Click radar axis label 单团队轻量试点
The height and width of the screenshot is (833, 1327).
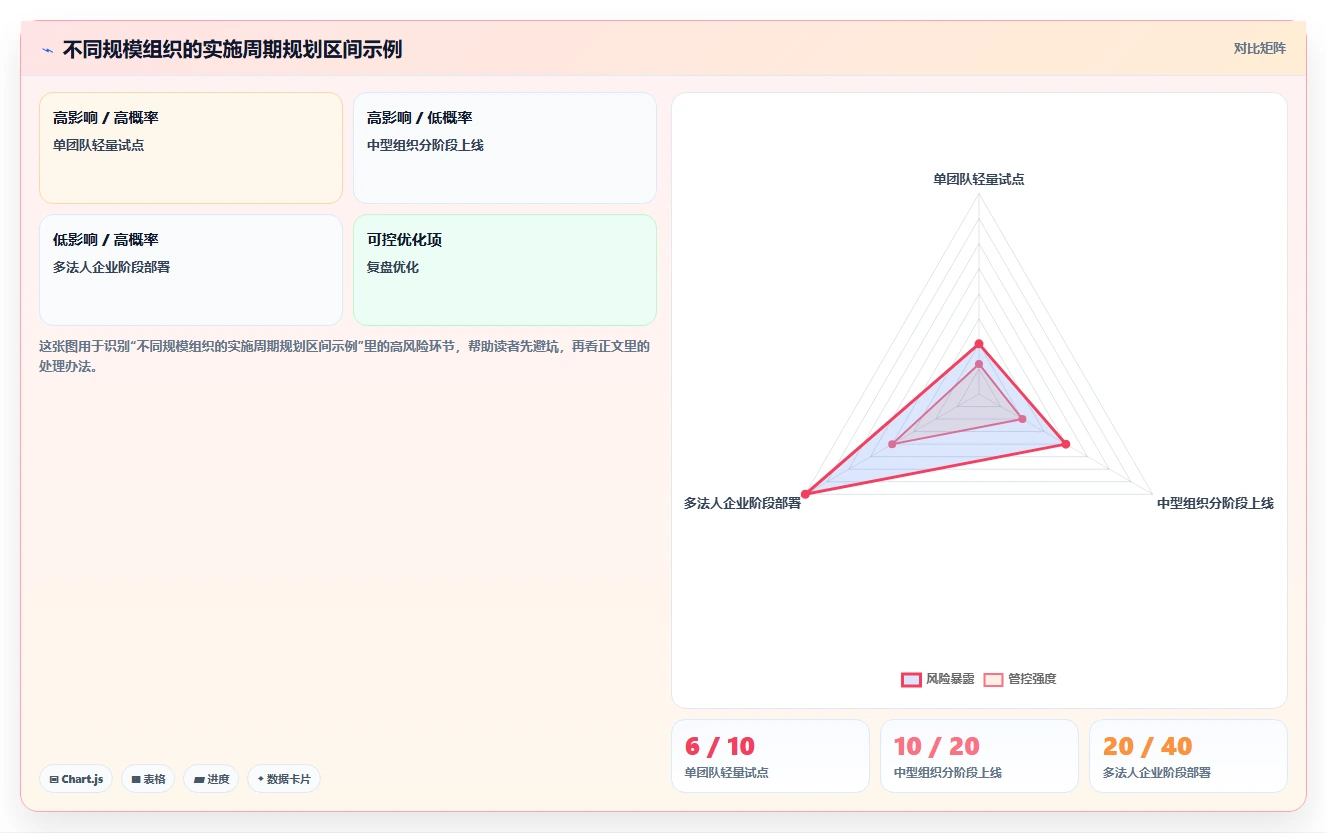[979, 179]
